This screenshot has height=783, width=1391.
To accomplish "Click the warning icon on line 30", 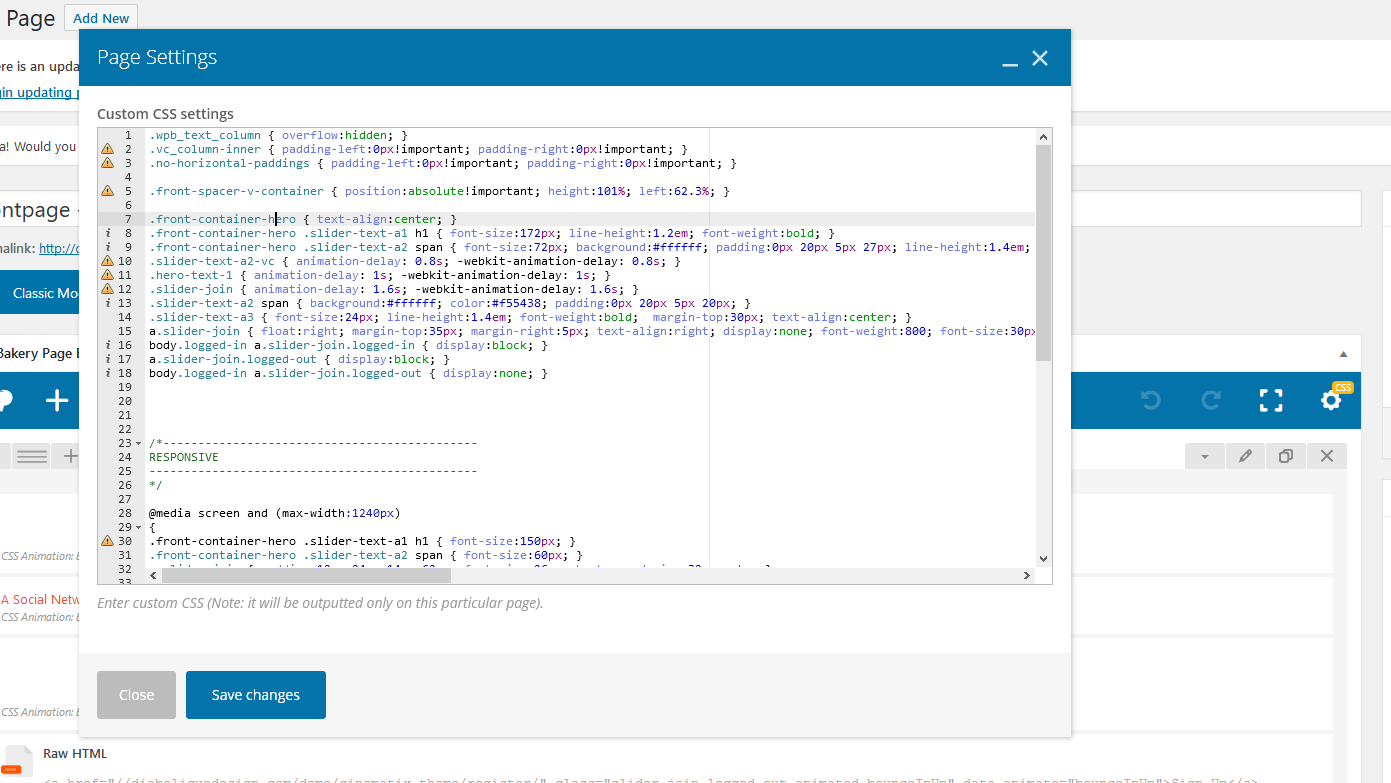I will tap(107, 541).
